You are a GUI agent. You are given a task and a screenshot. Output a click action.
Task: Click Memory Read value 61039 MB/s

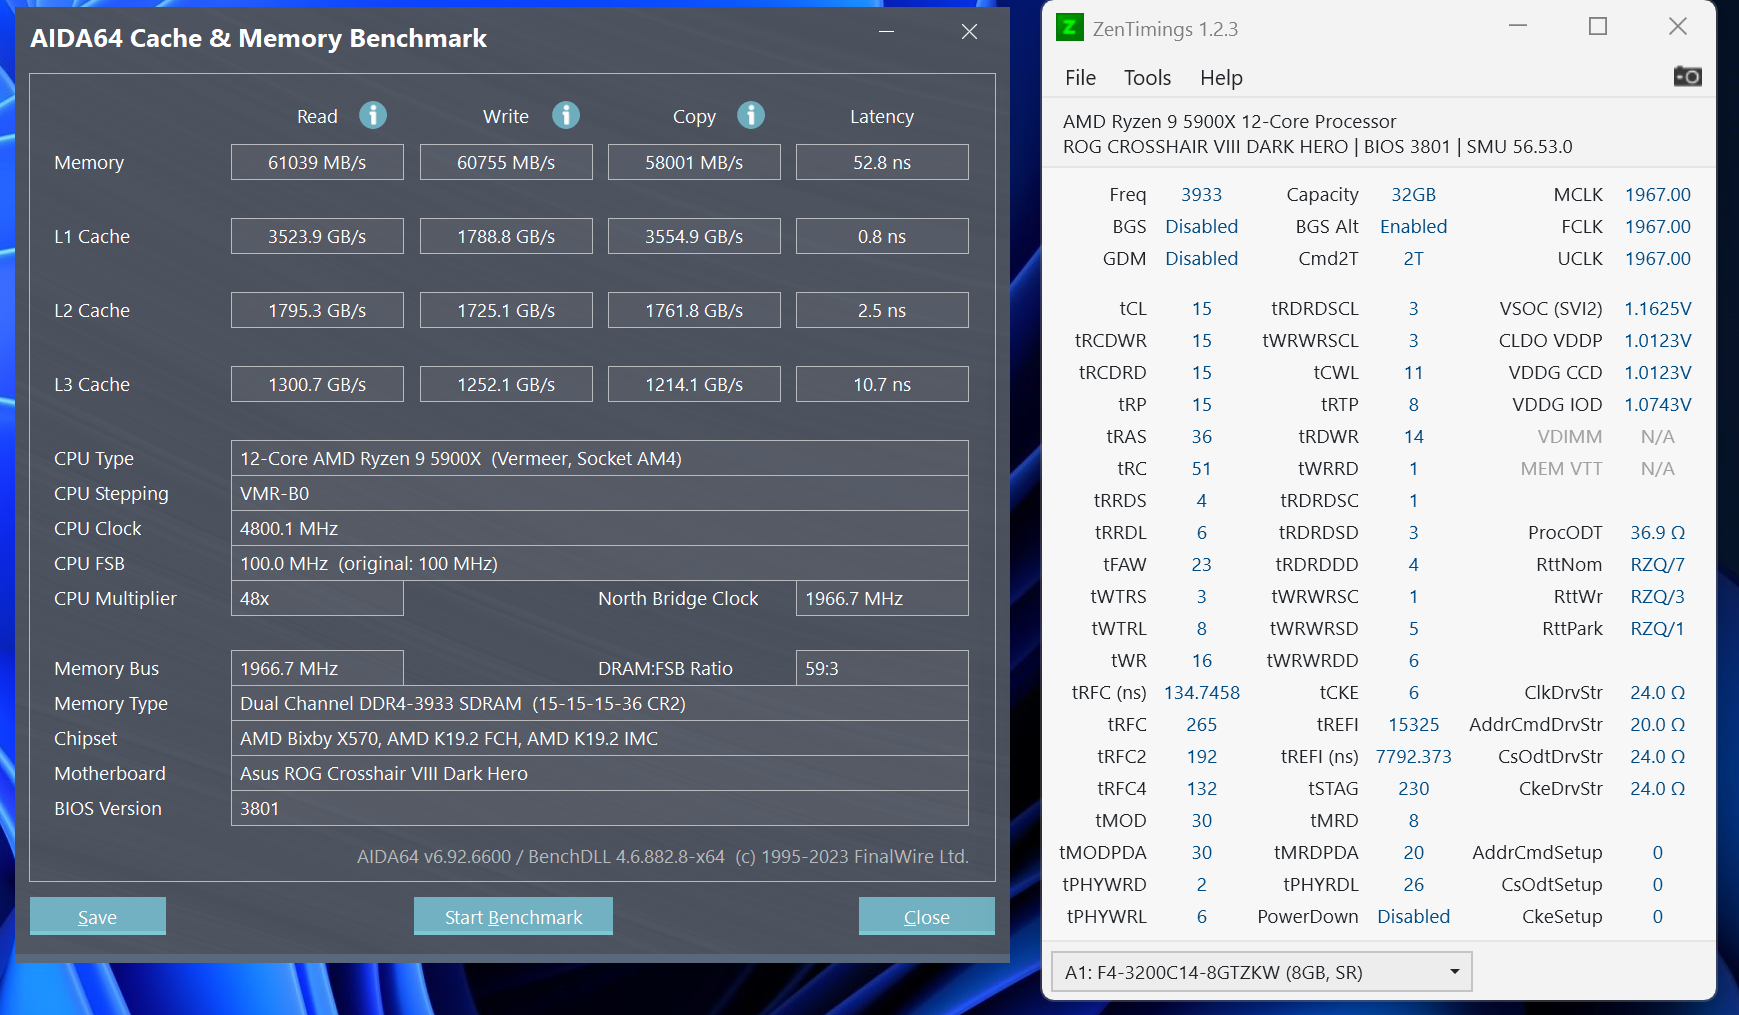tap(317, 162)
